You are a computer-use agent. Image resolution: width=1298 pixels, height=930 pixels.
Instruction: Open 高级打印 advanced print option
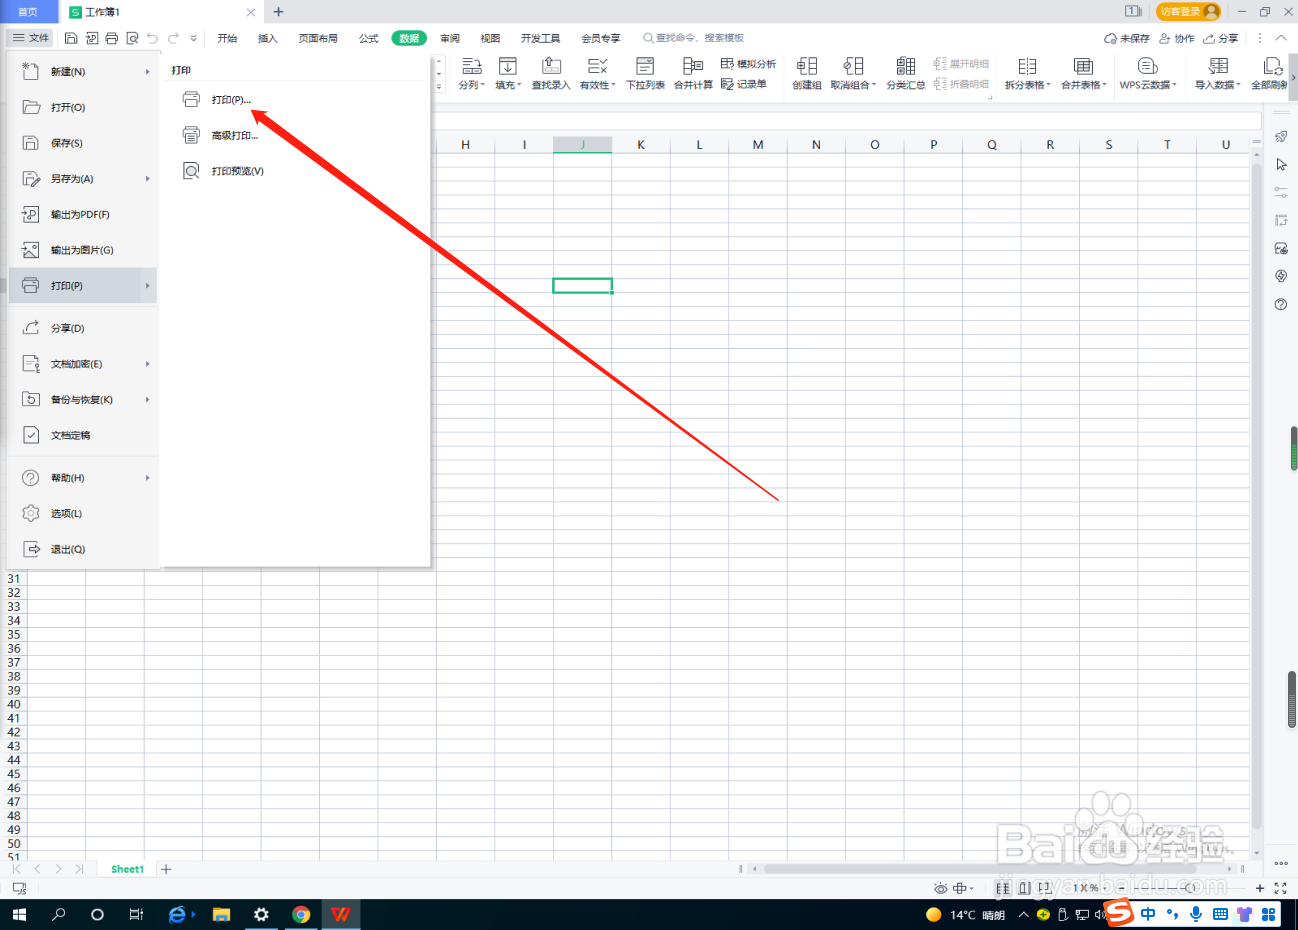click(234, 135)
